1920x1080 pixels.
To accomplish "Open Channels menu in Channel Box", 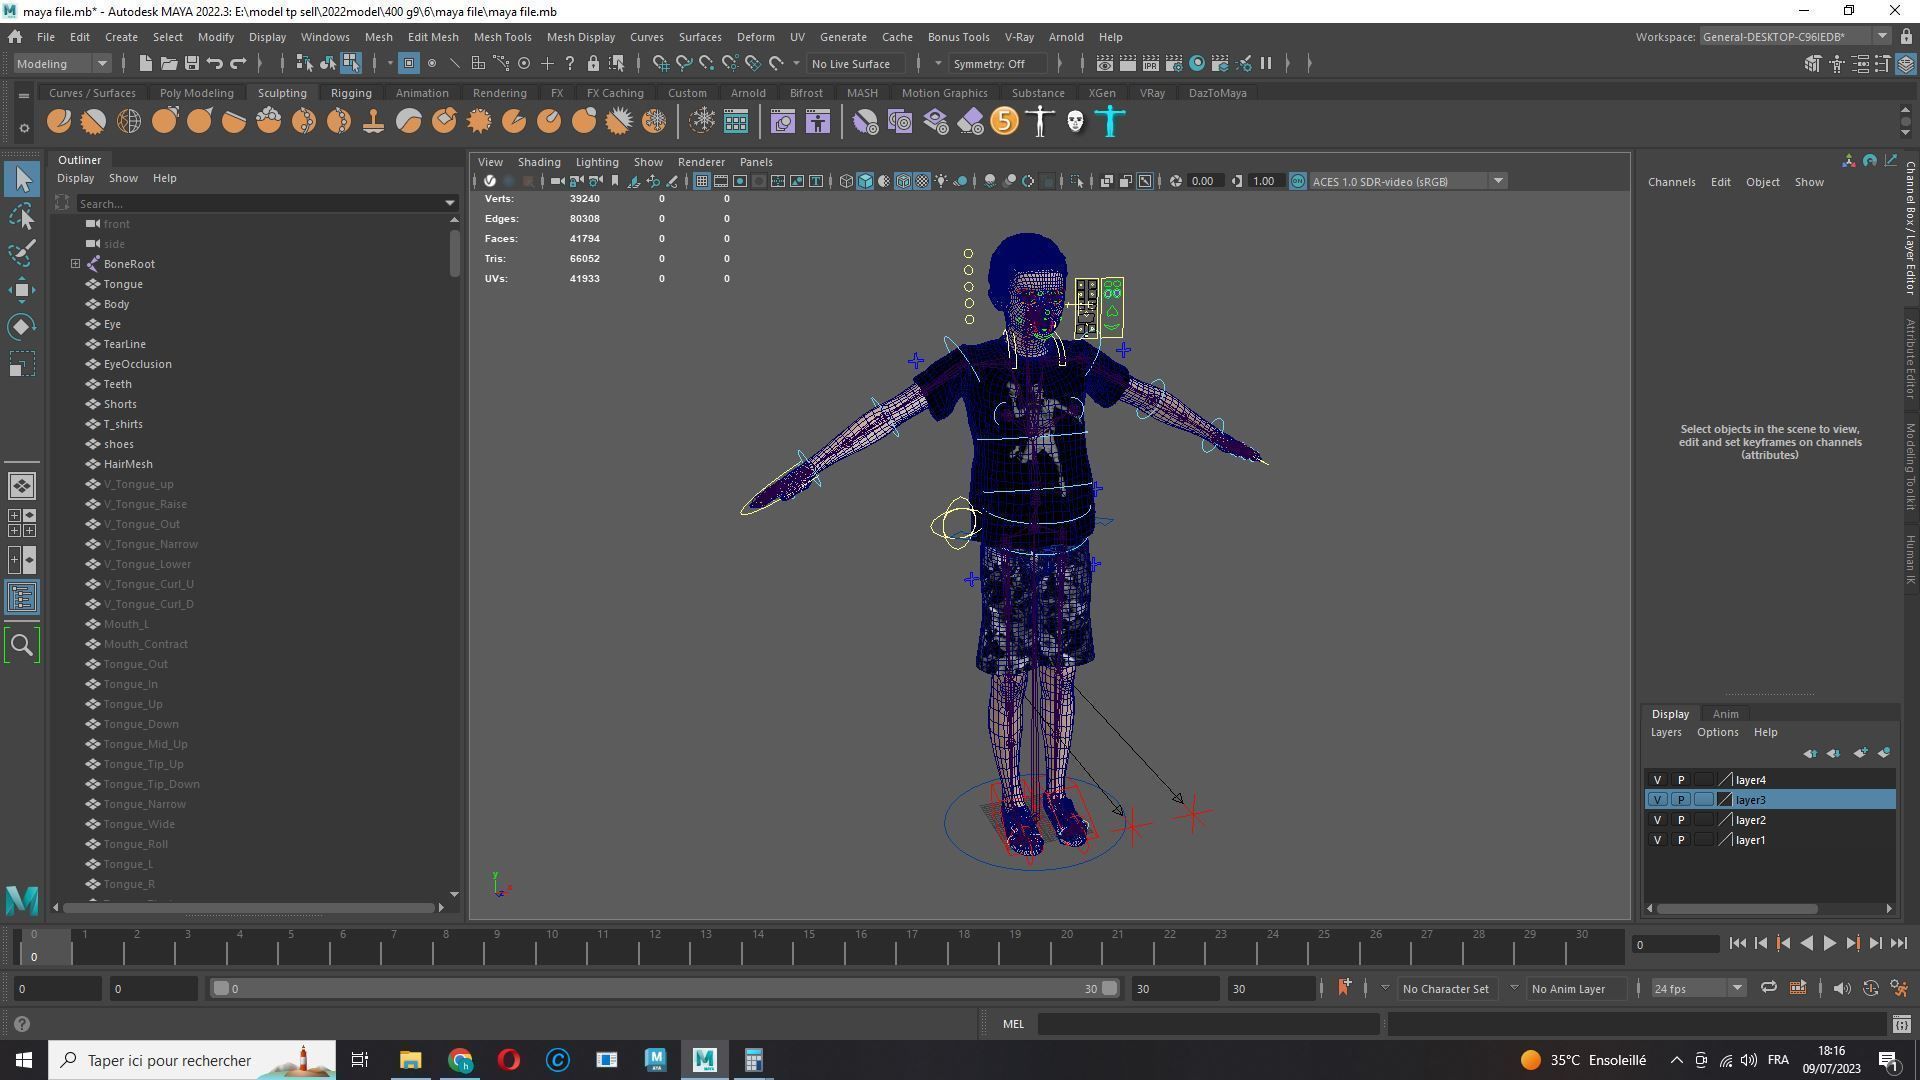I will click(1671, 182).
